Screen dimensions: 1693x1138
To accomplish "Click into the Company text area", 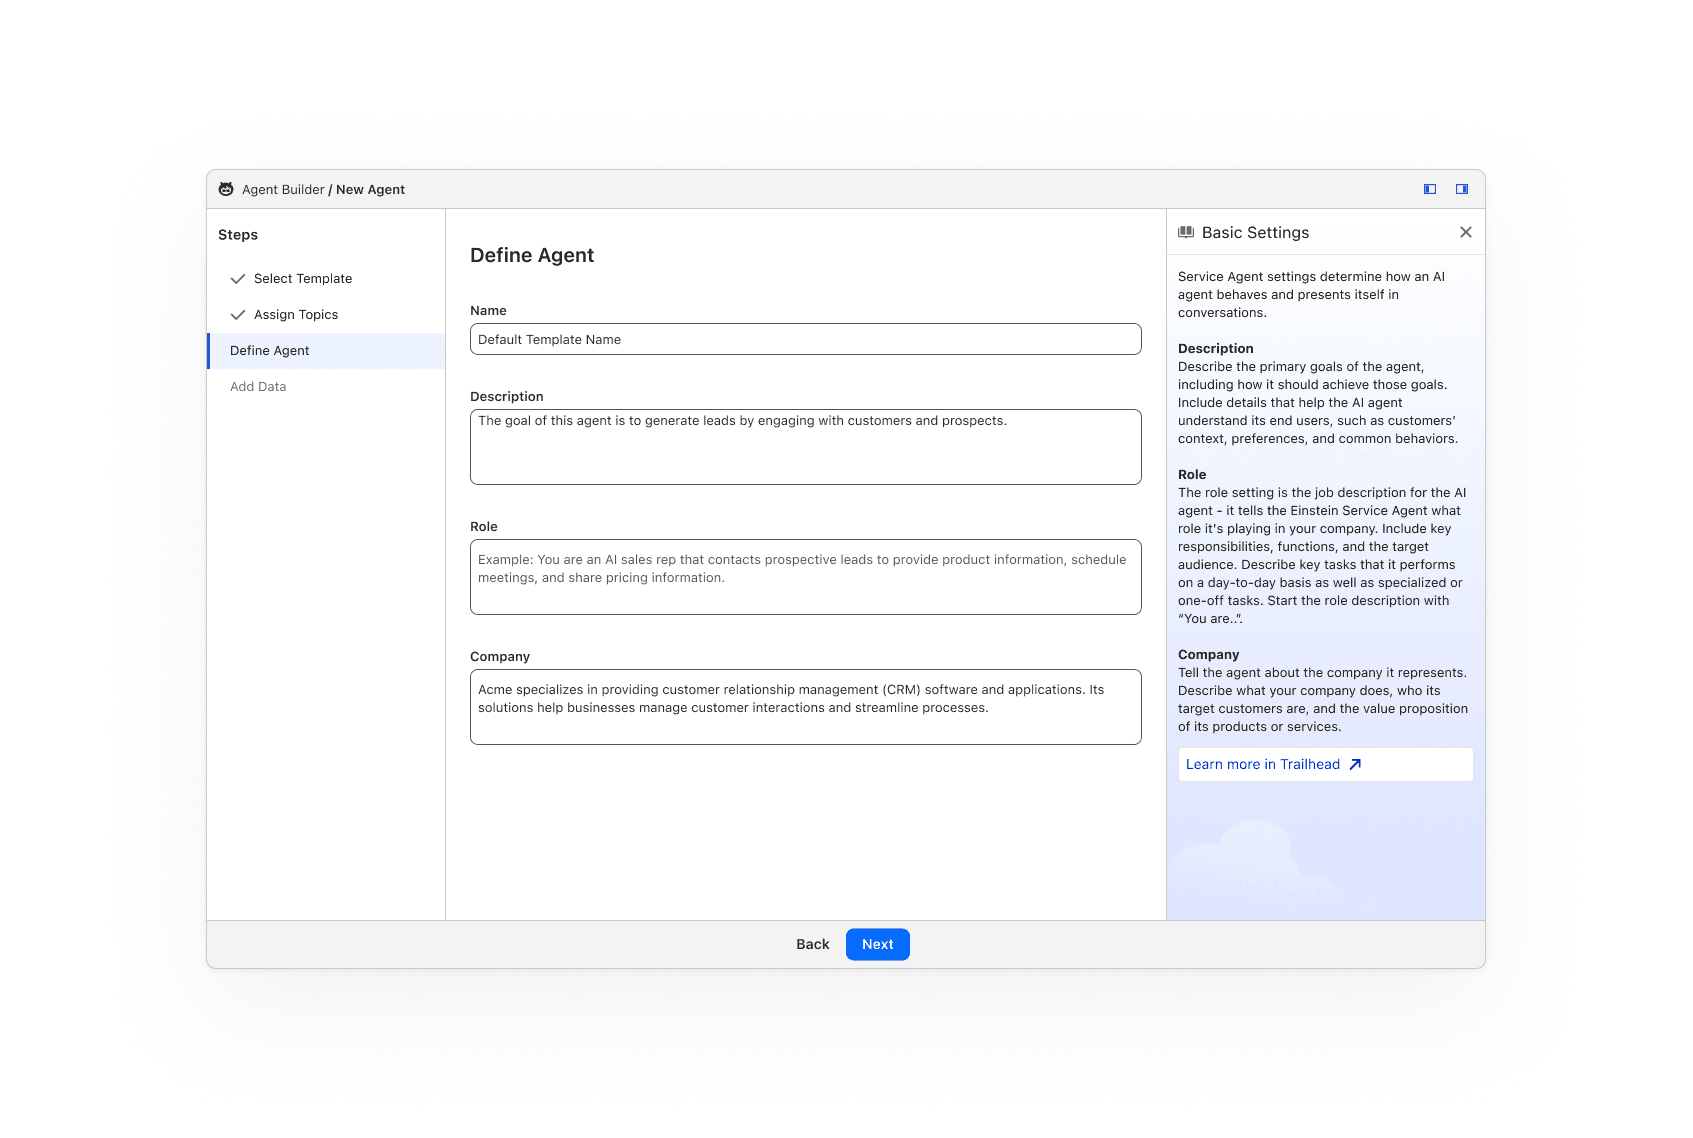I will coord(806,707).
